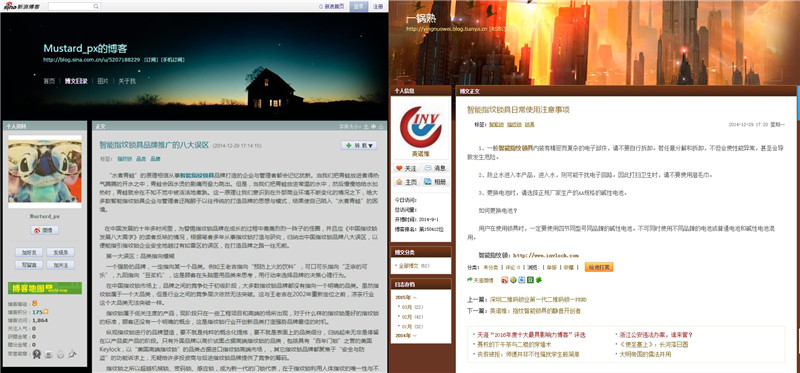Click the heart 关注 follow button
The height and width of the screenshot is (373, 800).
coord(406,168)
